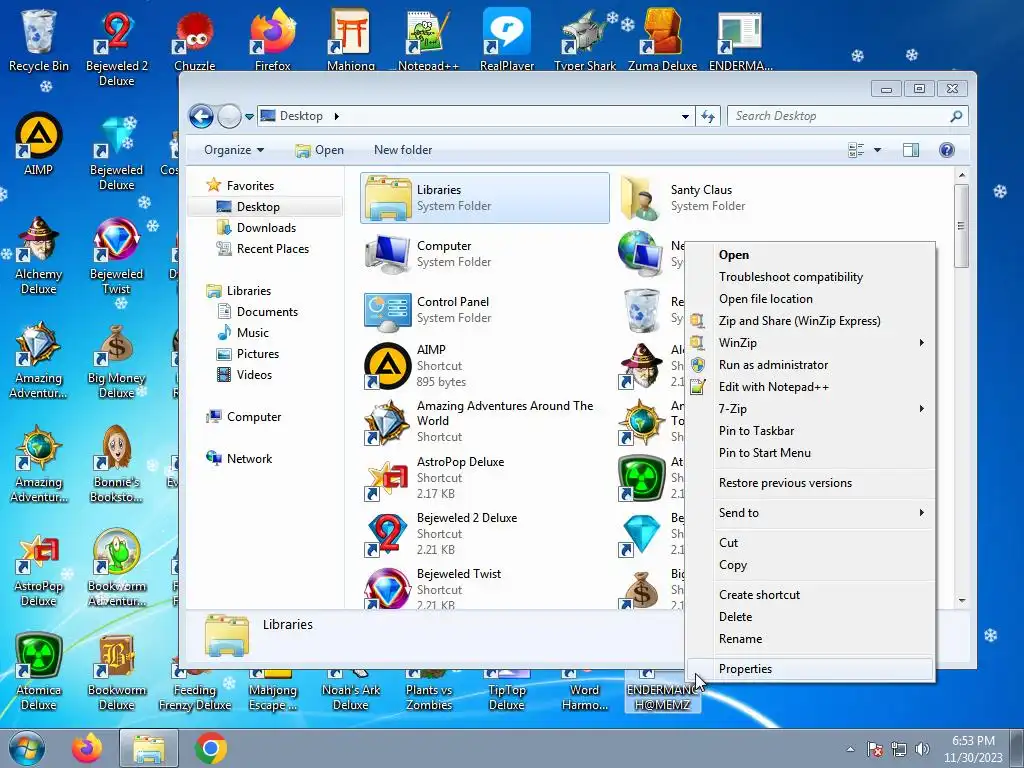Image resolution: width=1024 pixels, height=768 pixels.
Task: Open the Organize dropdown menu
Action: (x=234, y=150)
